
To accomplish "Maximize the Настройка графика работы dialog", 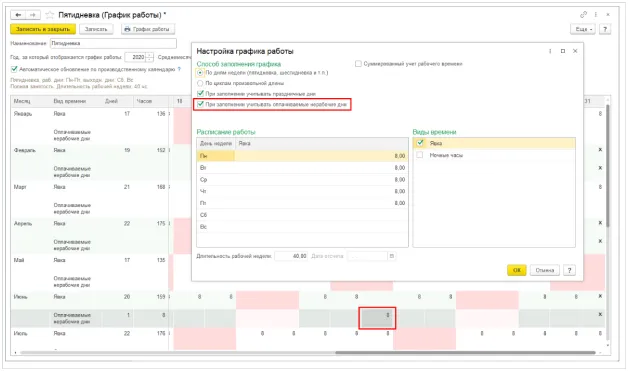I will (x=563, y=51).
